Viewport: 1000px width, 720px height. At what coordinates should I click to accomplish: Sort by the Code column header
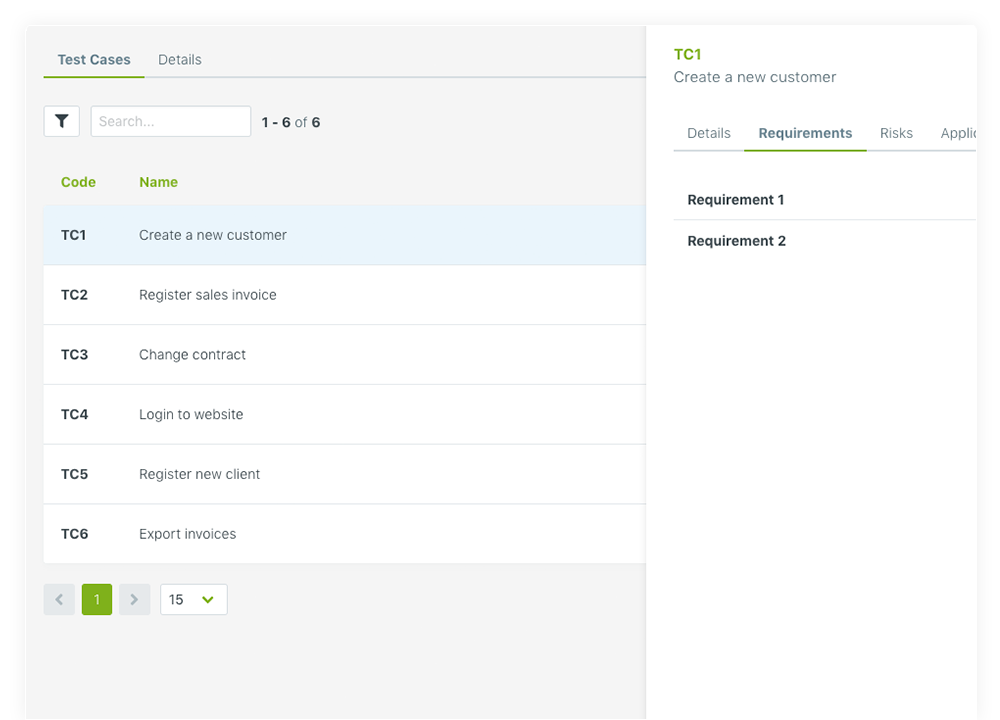coord(78,182)
